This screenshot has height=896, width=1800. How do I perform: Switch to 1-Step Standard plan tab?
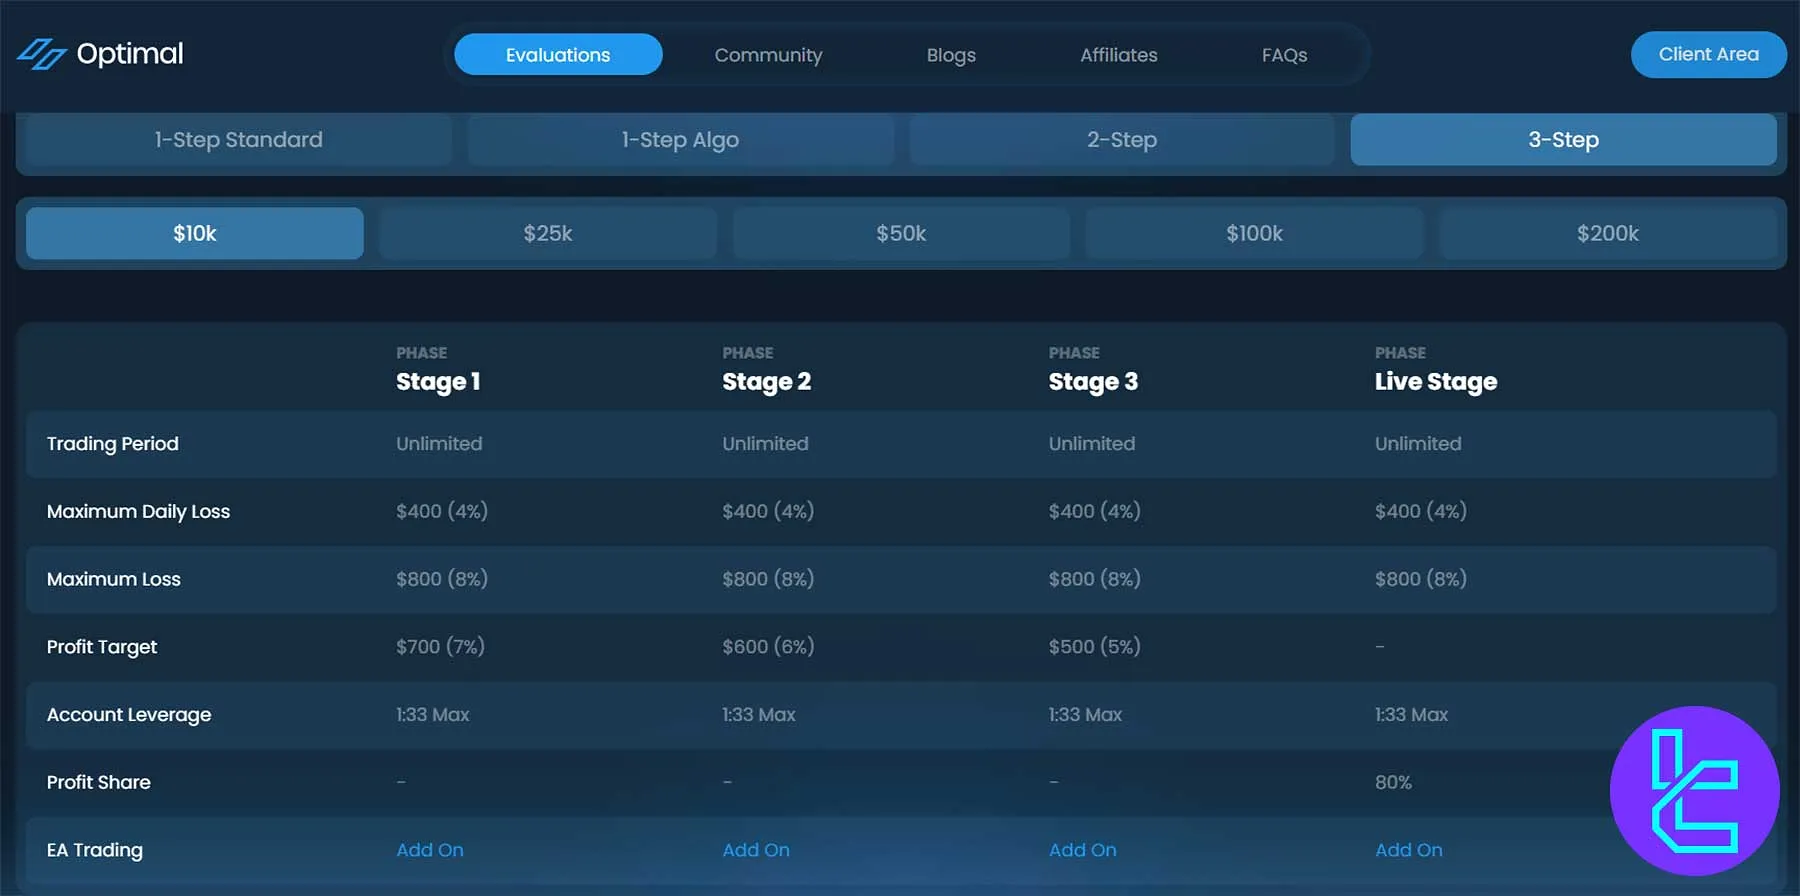[239, 140]
